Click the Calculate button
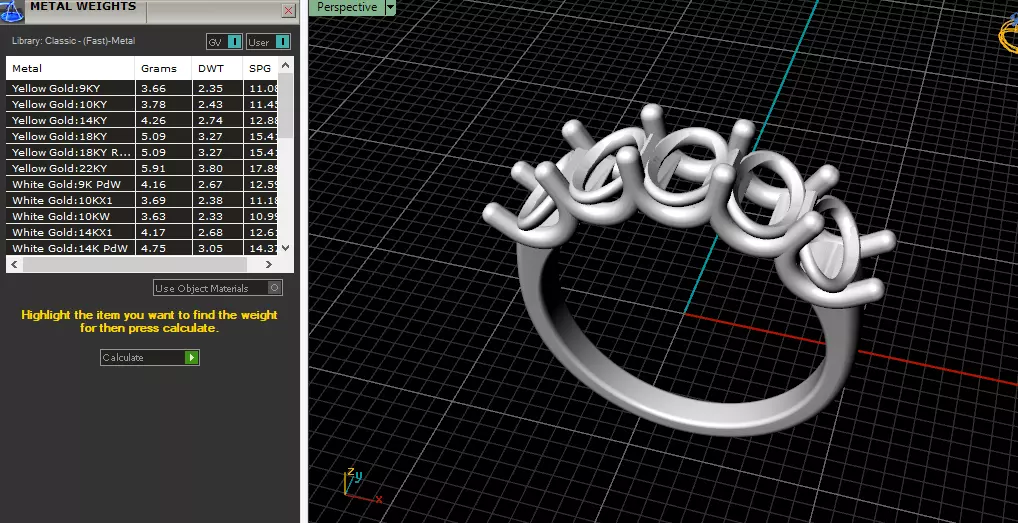Viewport: 1018px width, 523px height. click(150, 358)
